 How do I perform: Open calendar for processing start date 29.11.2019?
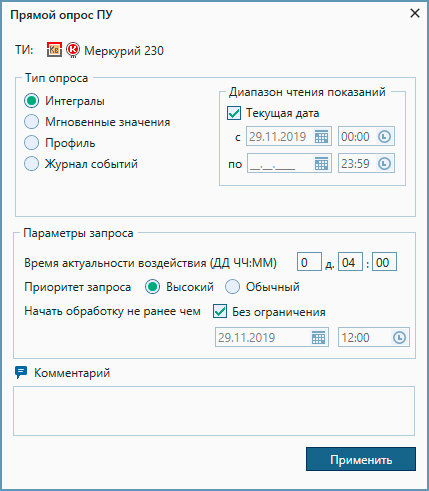(x=318, y=338)
